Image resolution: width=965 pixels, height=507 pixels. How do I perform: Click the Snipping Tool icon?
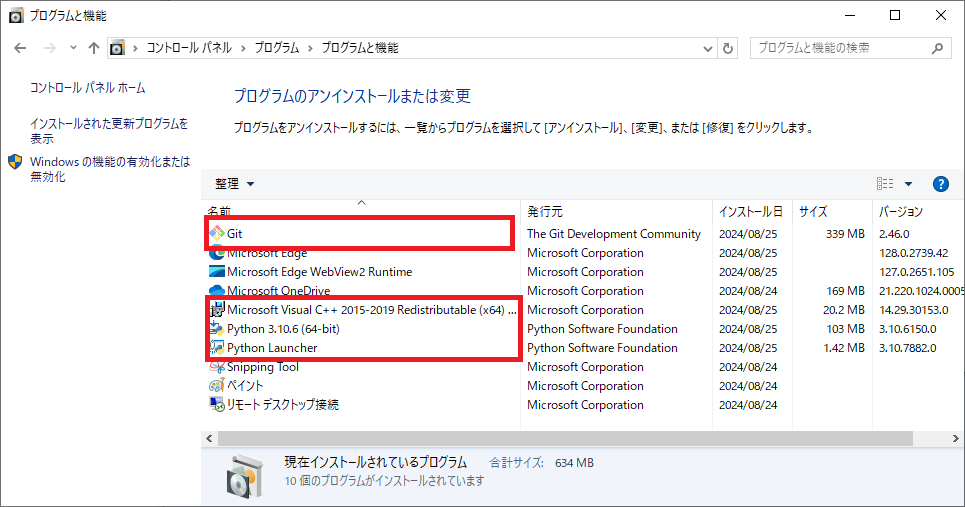(x=217, y=367)
